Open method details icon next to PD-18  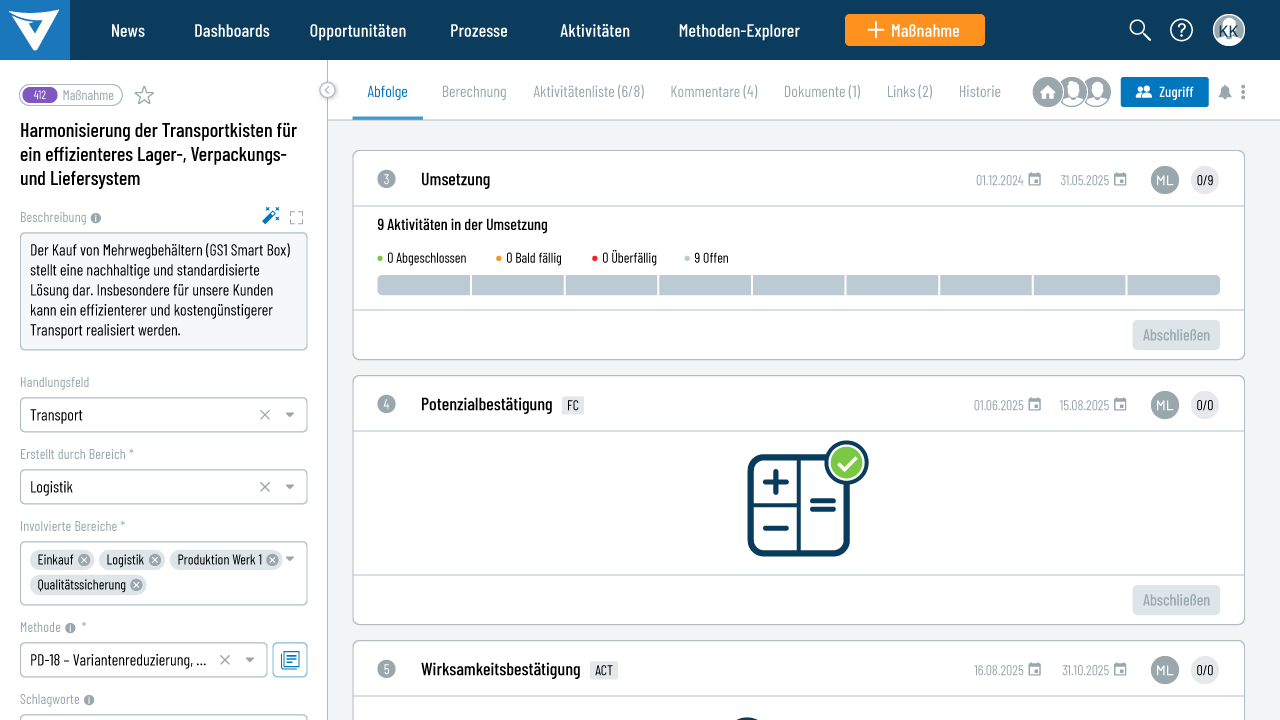pyautogui.click(x=290, y=660)
